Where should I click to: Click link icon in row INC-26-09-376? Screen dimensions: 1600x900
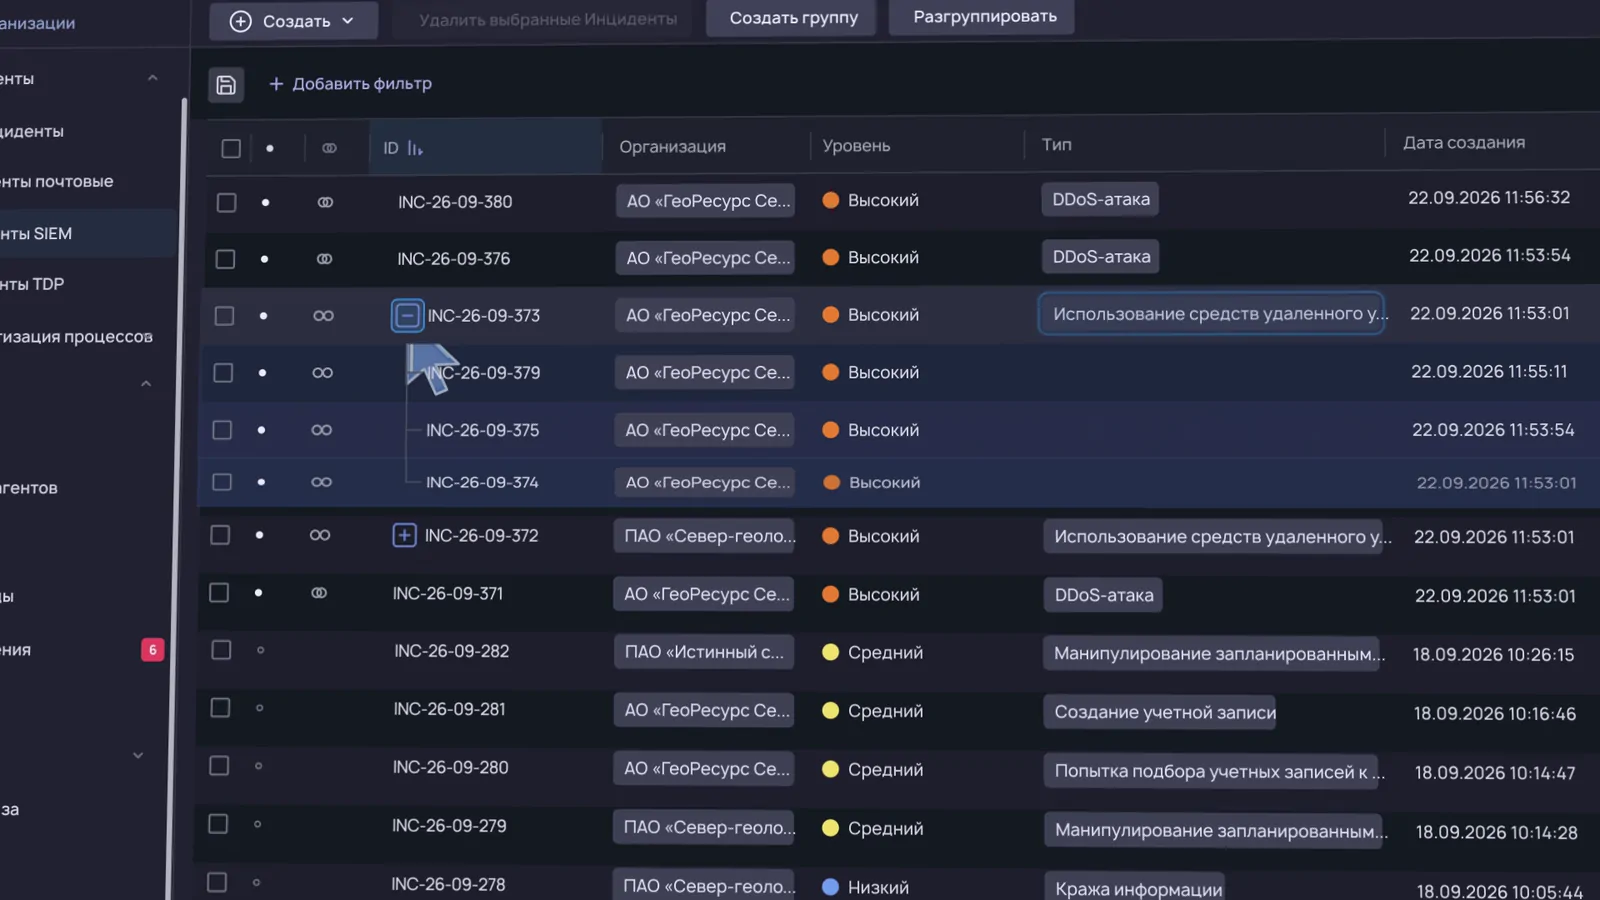coord(324,259)
